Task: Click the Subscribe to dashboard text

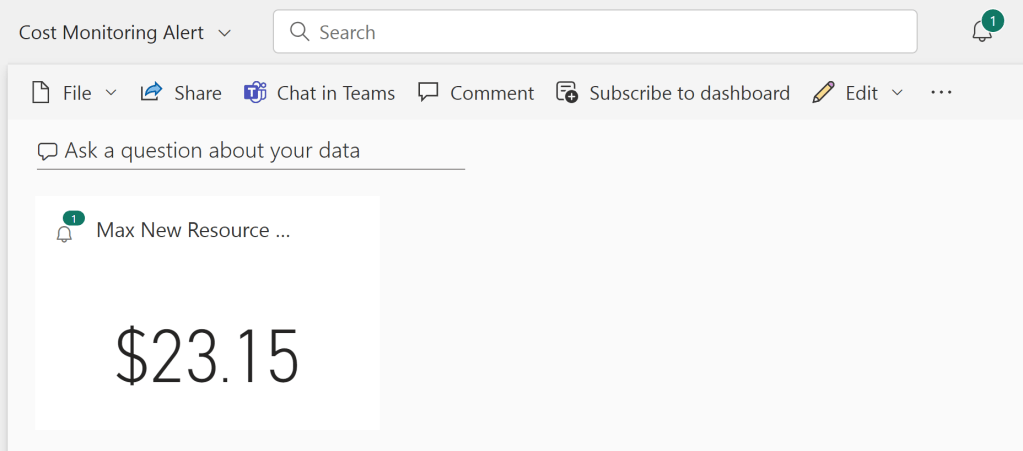Action: 689,93
